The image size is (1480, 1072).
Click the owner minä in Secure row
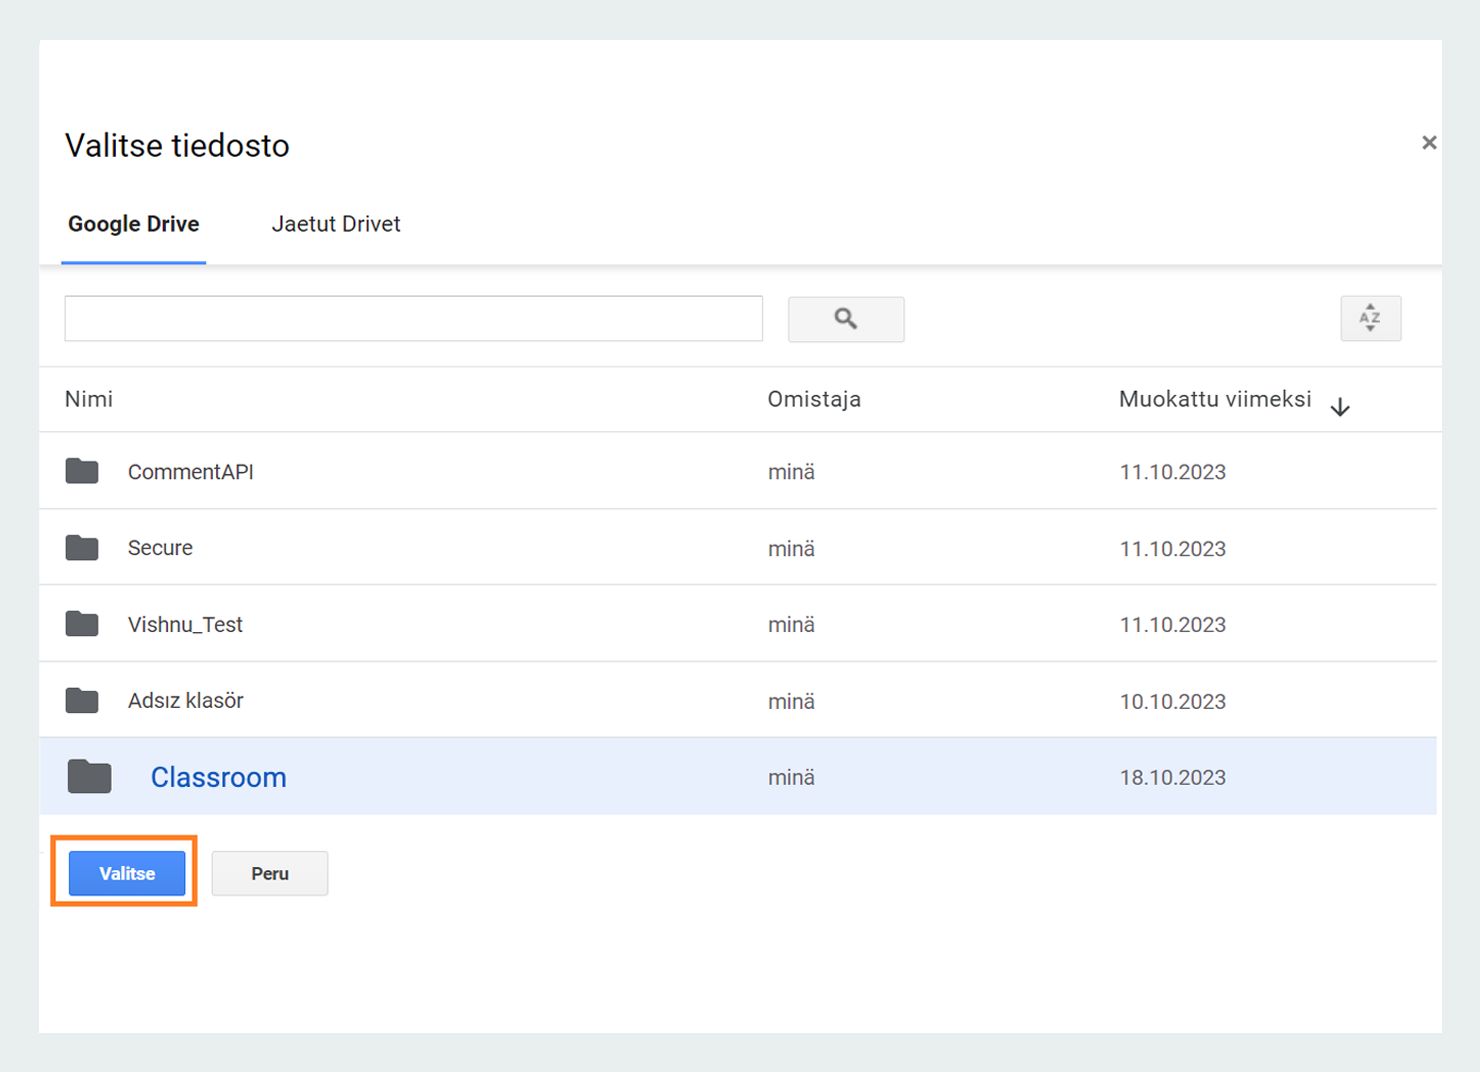(x=791, y=549)
